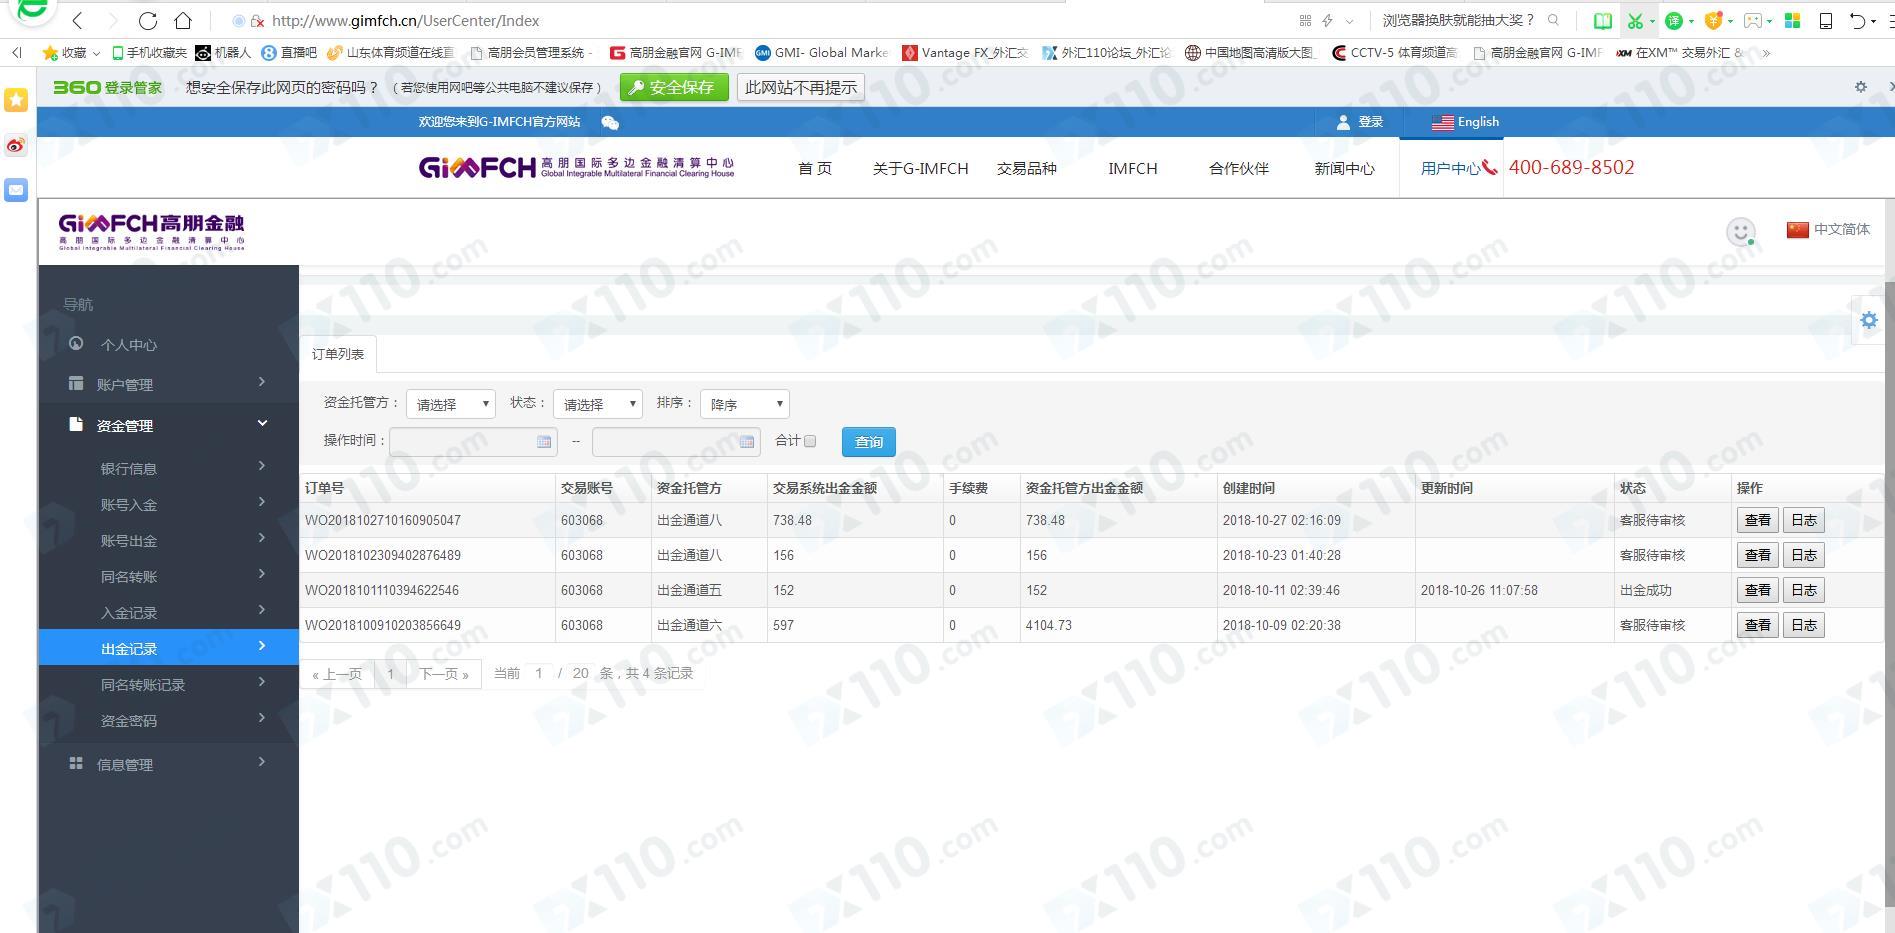
Task: Open IMFCH menu item
Action: pos(1132,168)
